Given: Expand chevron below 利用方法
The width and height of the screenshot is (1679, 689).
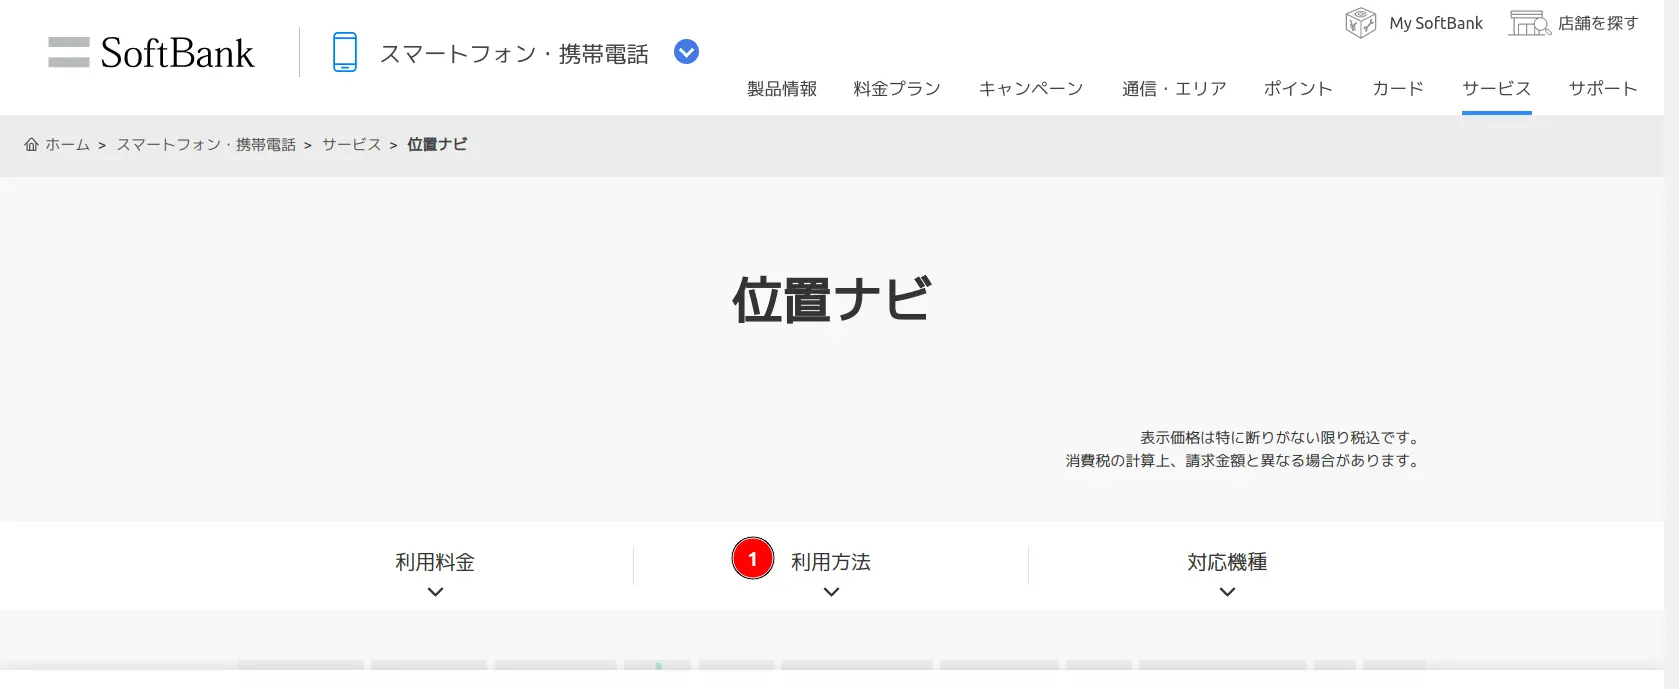Looking at the screenshot, I should coord(831,592).
